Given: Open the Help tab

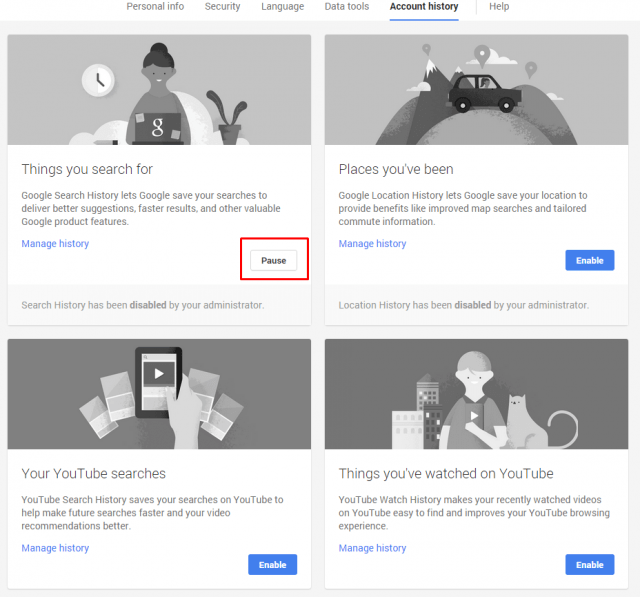Looking at the screenshot, I should pyautogui.click(x=499, y=7).
